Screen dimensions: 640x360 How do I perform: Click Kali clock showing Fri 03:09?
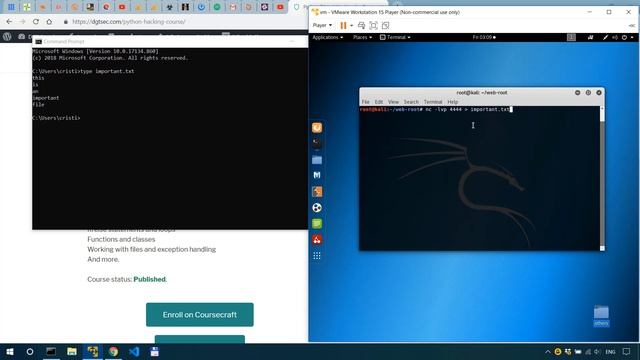(x=484, y=37)
